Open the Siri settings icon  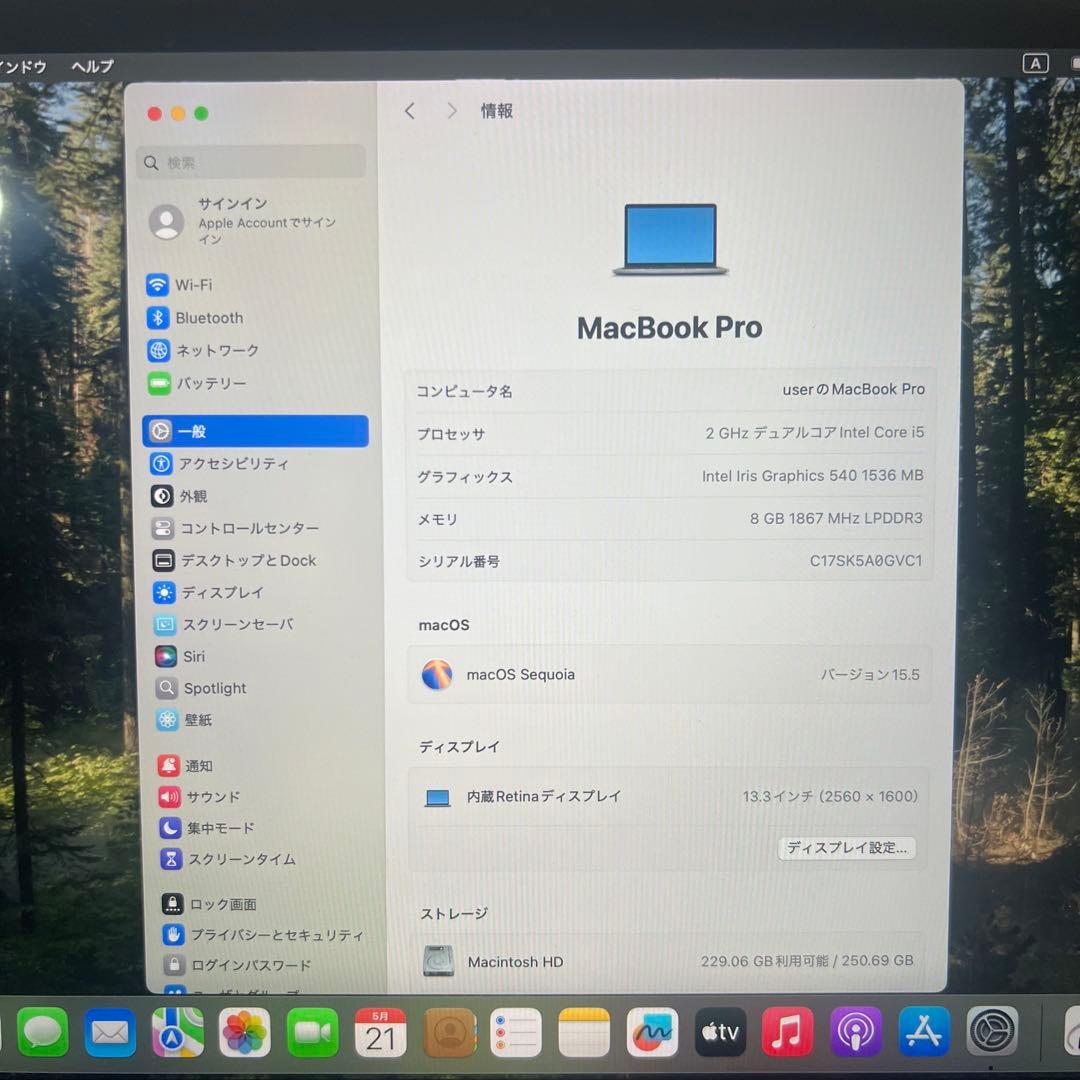click(x=163, y=656)
